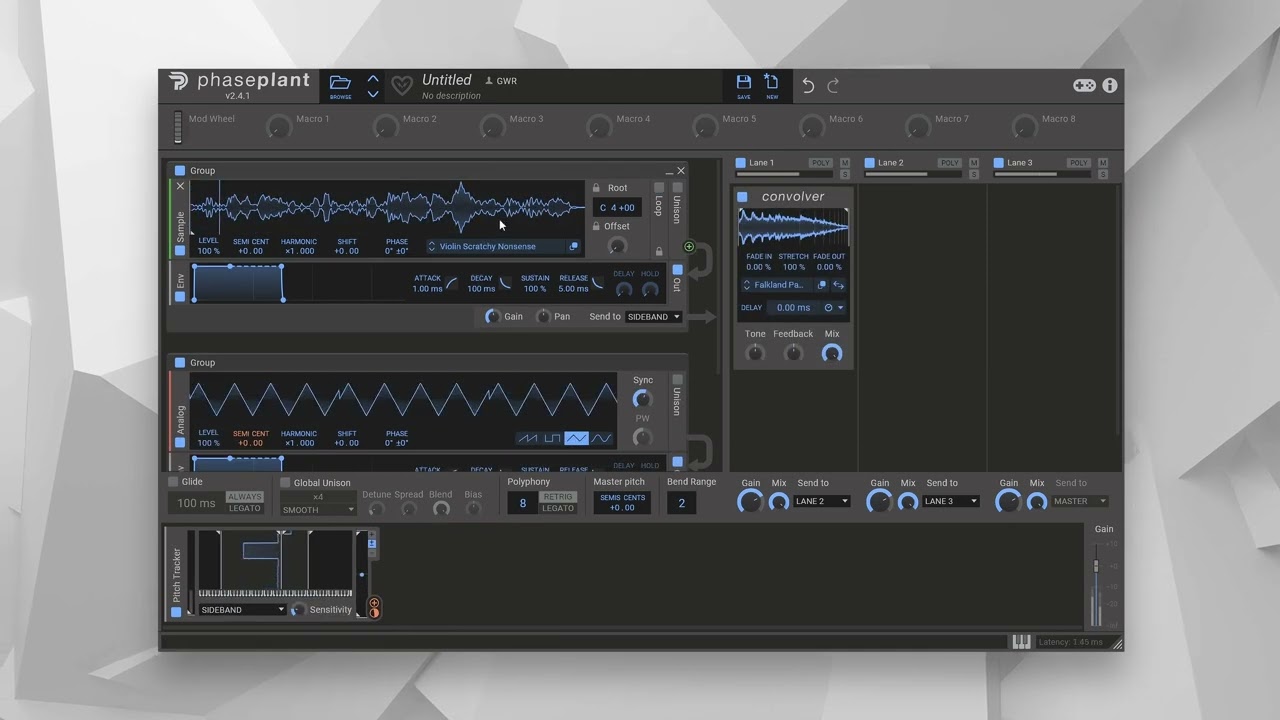Select the square waveform
Image resolution: width=1280 pixels, height=720 pixels.
click(x=552, y=438)
